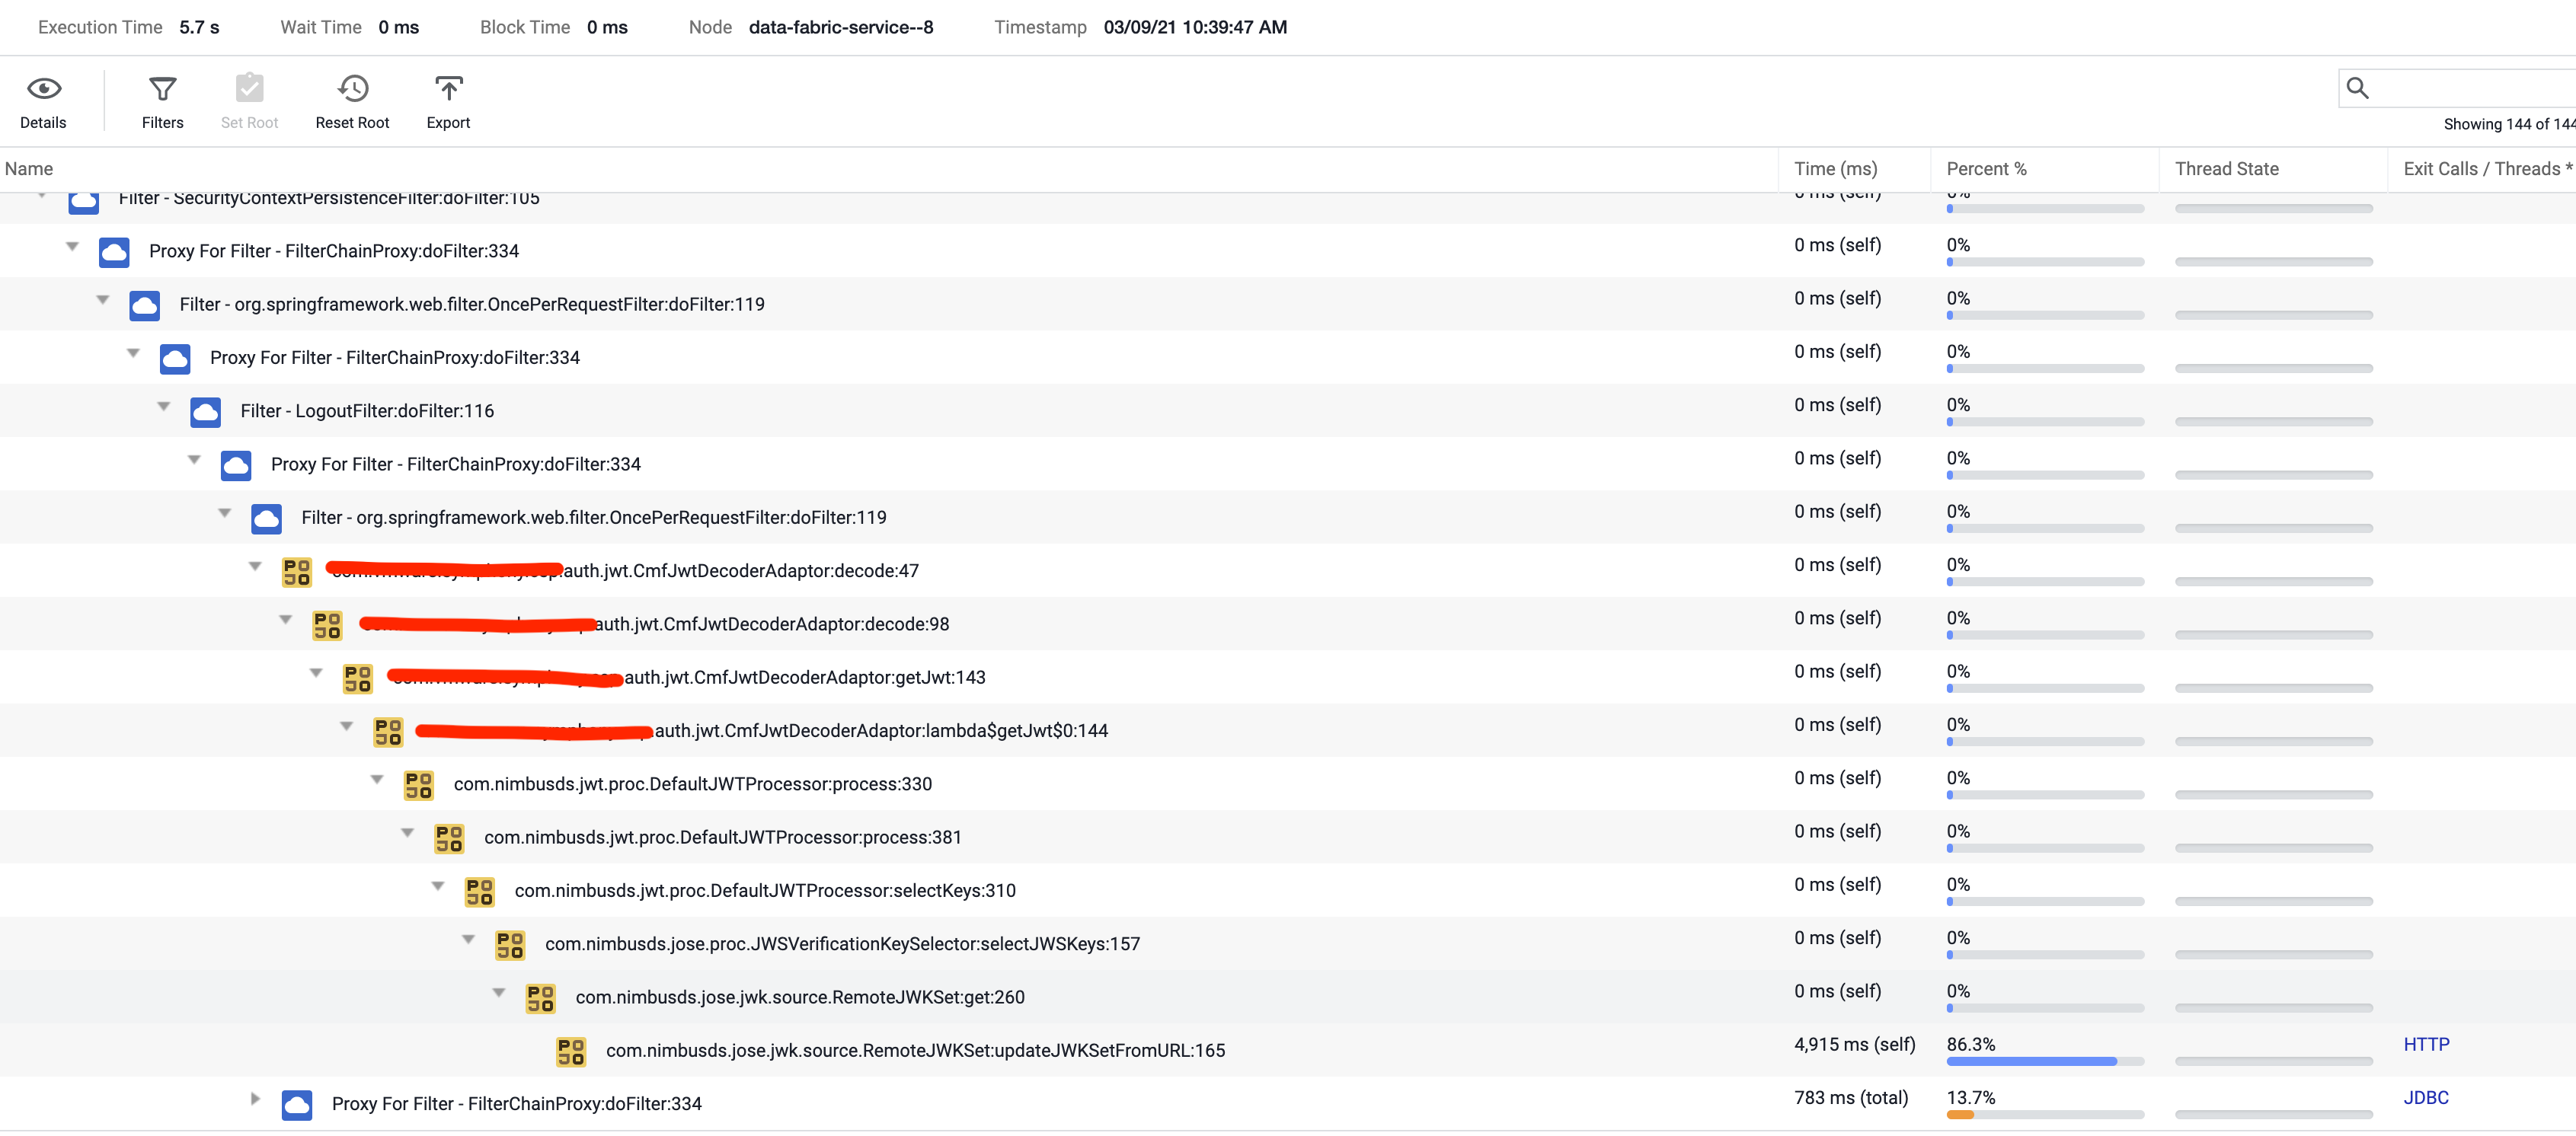
Task: Open the HTTP exit call link
Action: [x=2425, y=1044]
